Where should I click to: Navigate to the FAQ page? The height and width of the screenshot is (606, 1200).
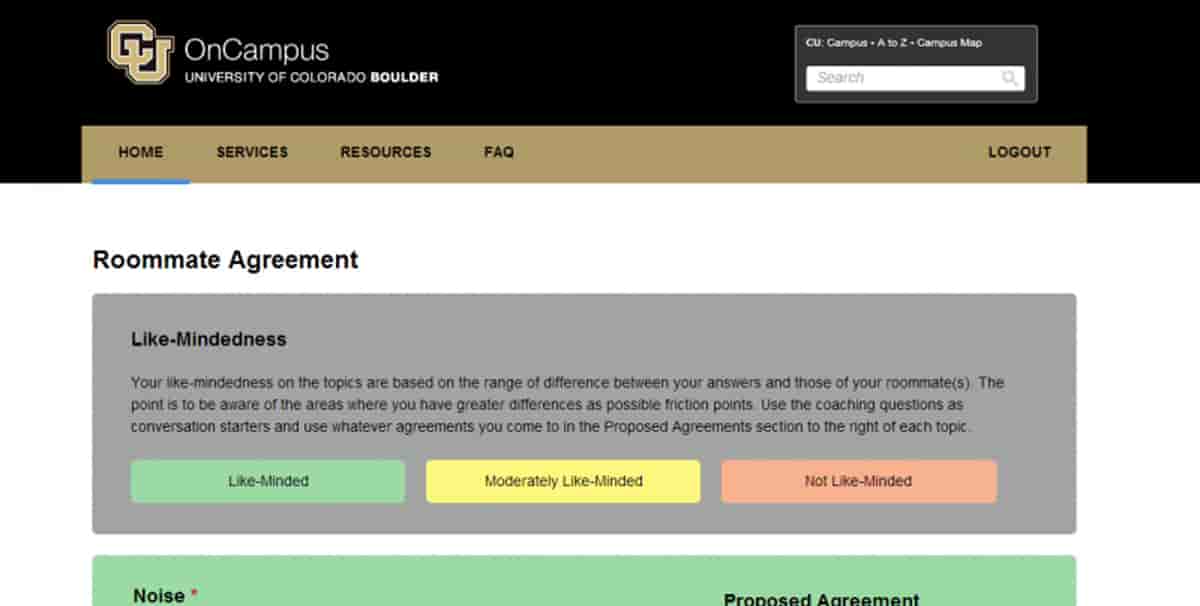coord(499,152)
